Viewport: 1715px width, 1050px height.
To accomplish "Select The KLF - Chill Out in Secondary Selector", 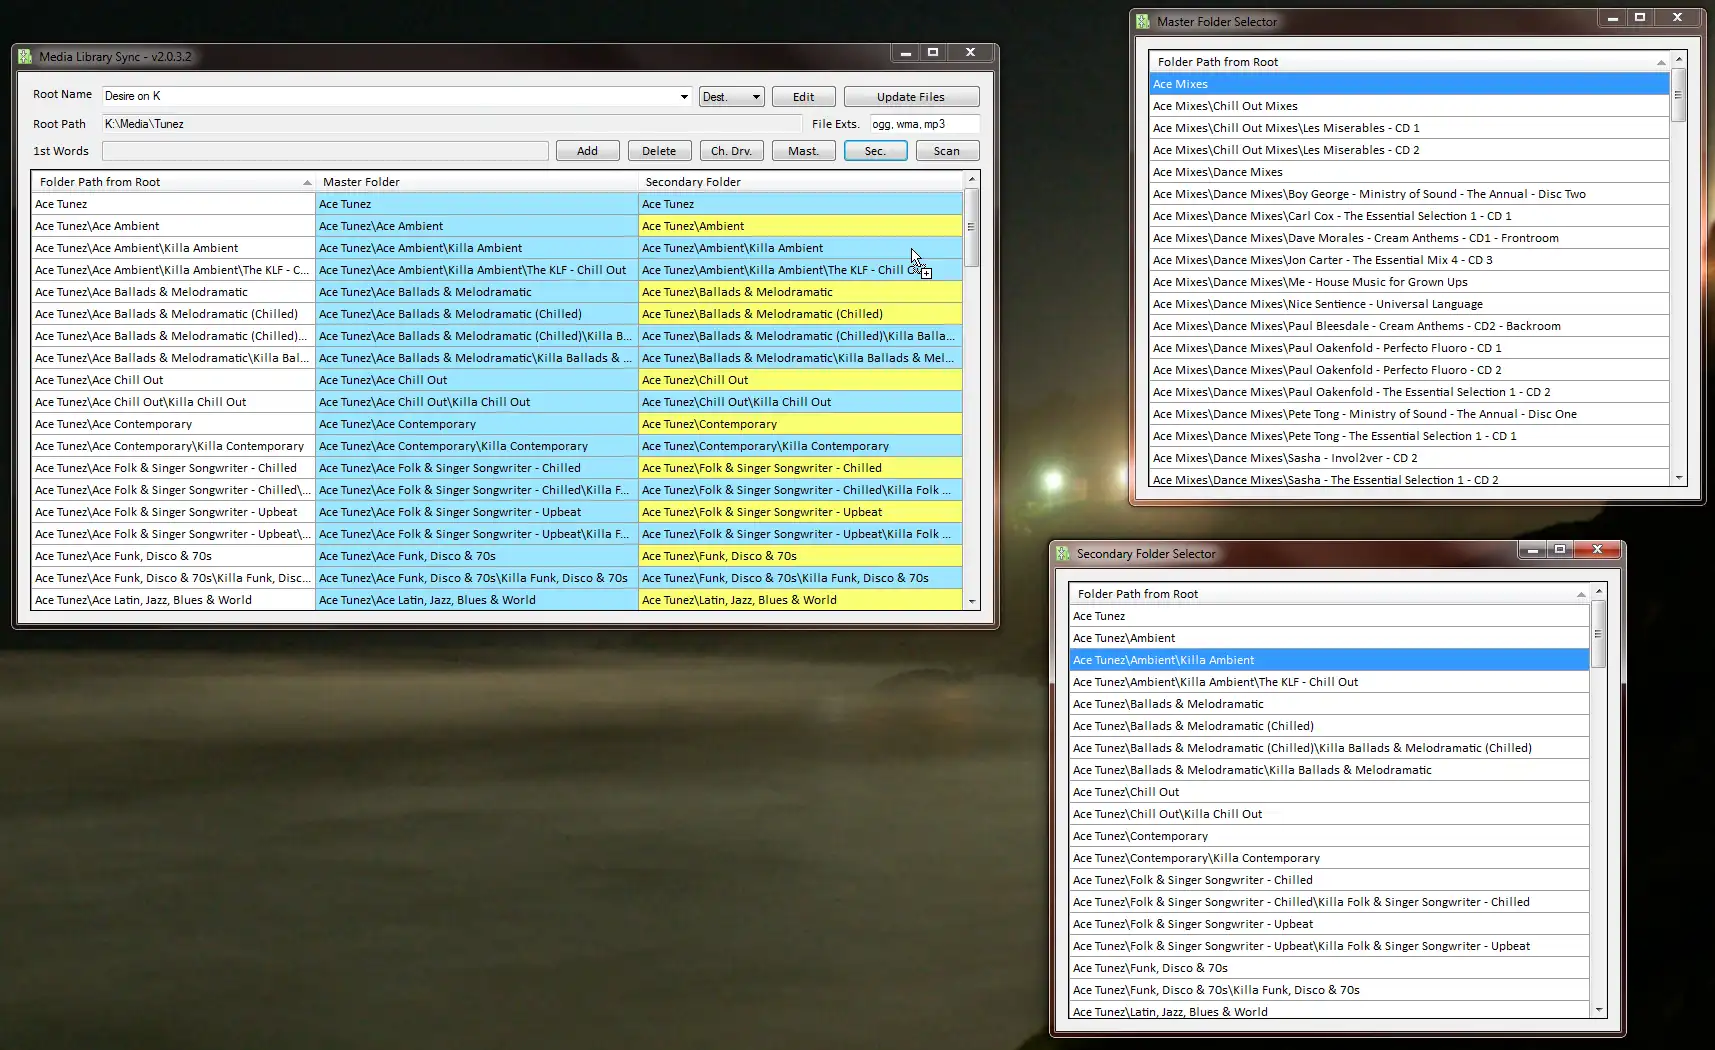I will tap(1329, 682).
